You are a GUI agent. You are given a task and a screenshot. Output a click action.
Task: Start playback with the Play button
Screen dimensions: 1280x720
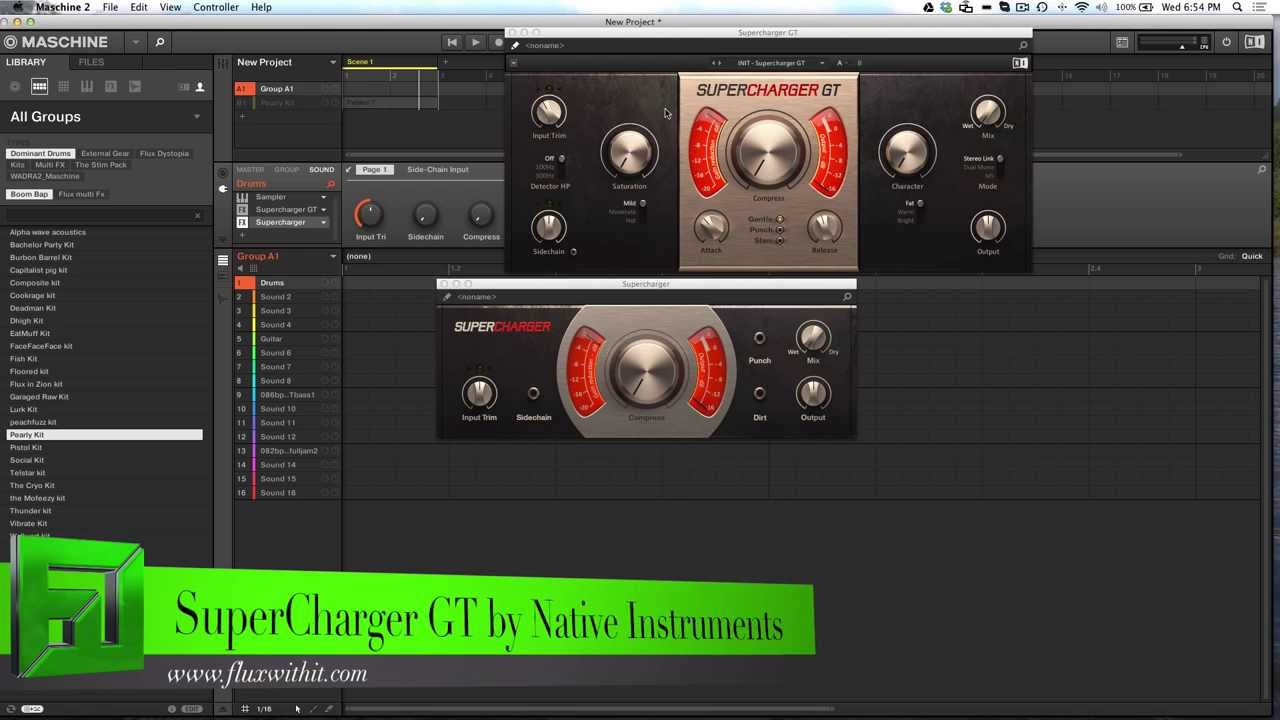pos(475,42)
